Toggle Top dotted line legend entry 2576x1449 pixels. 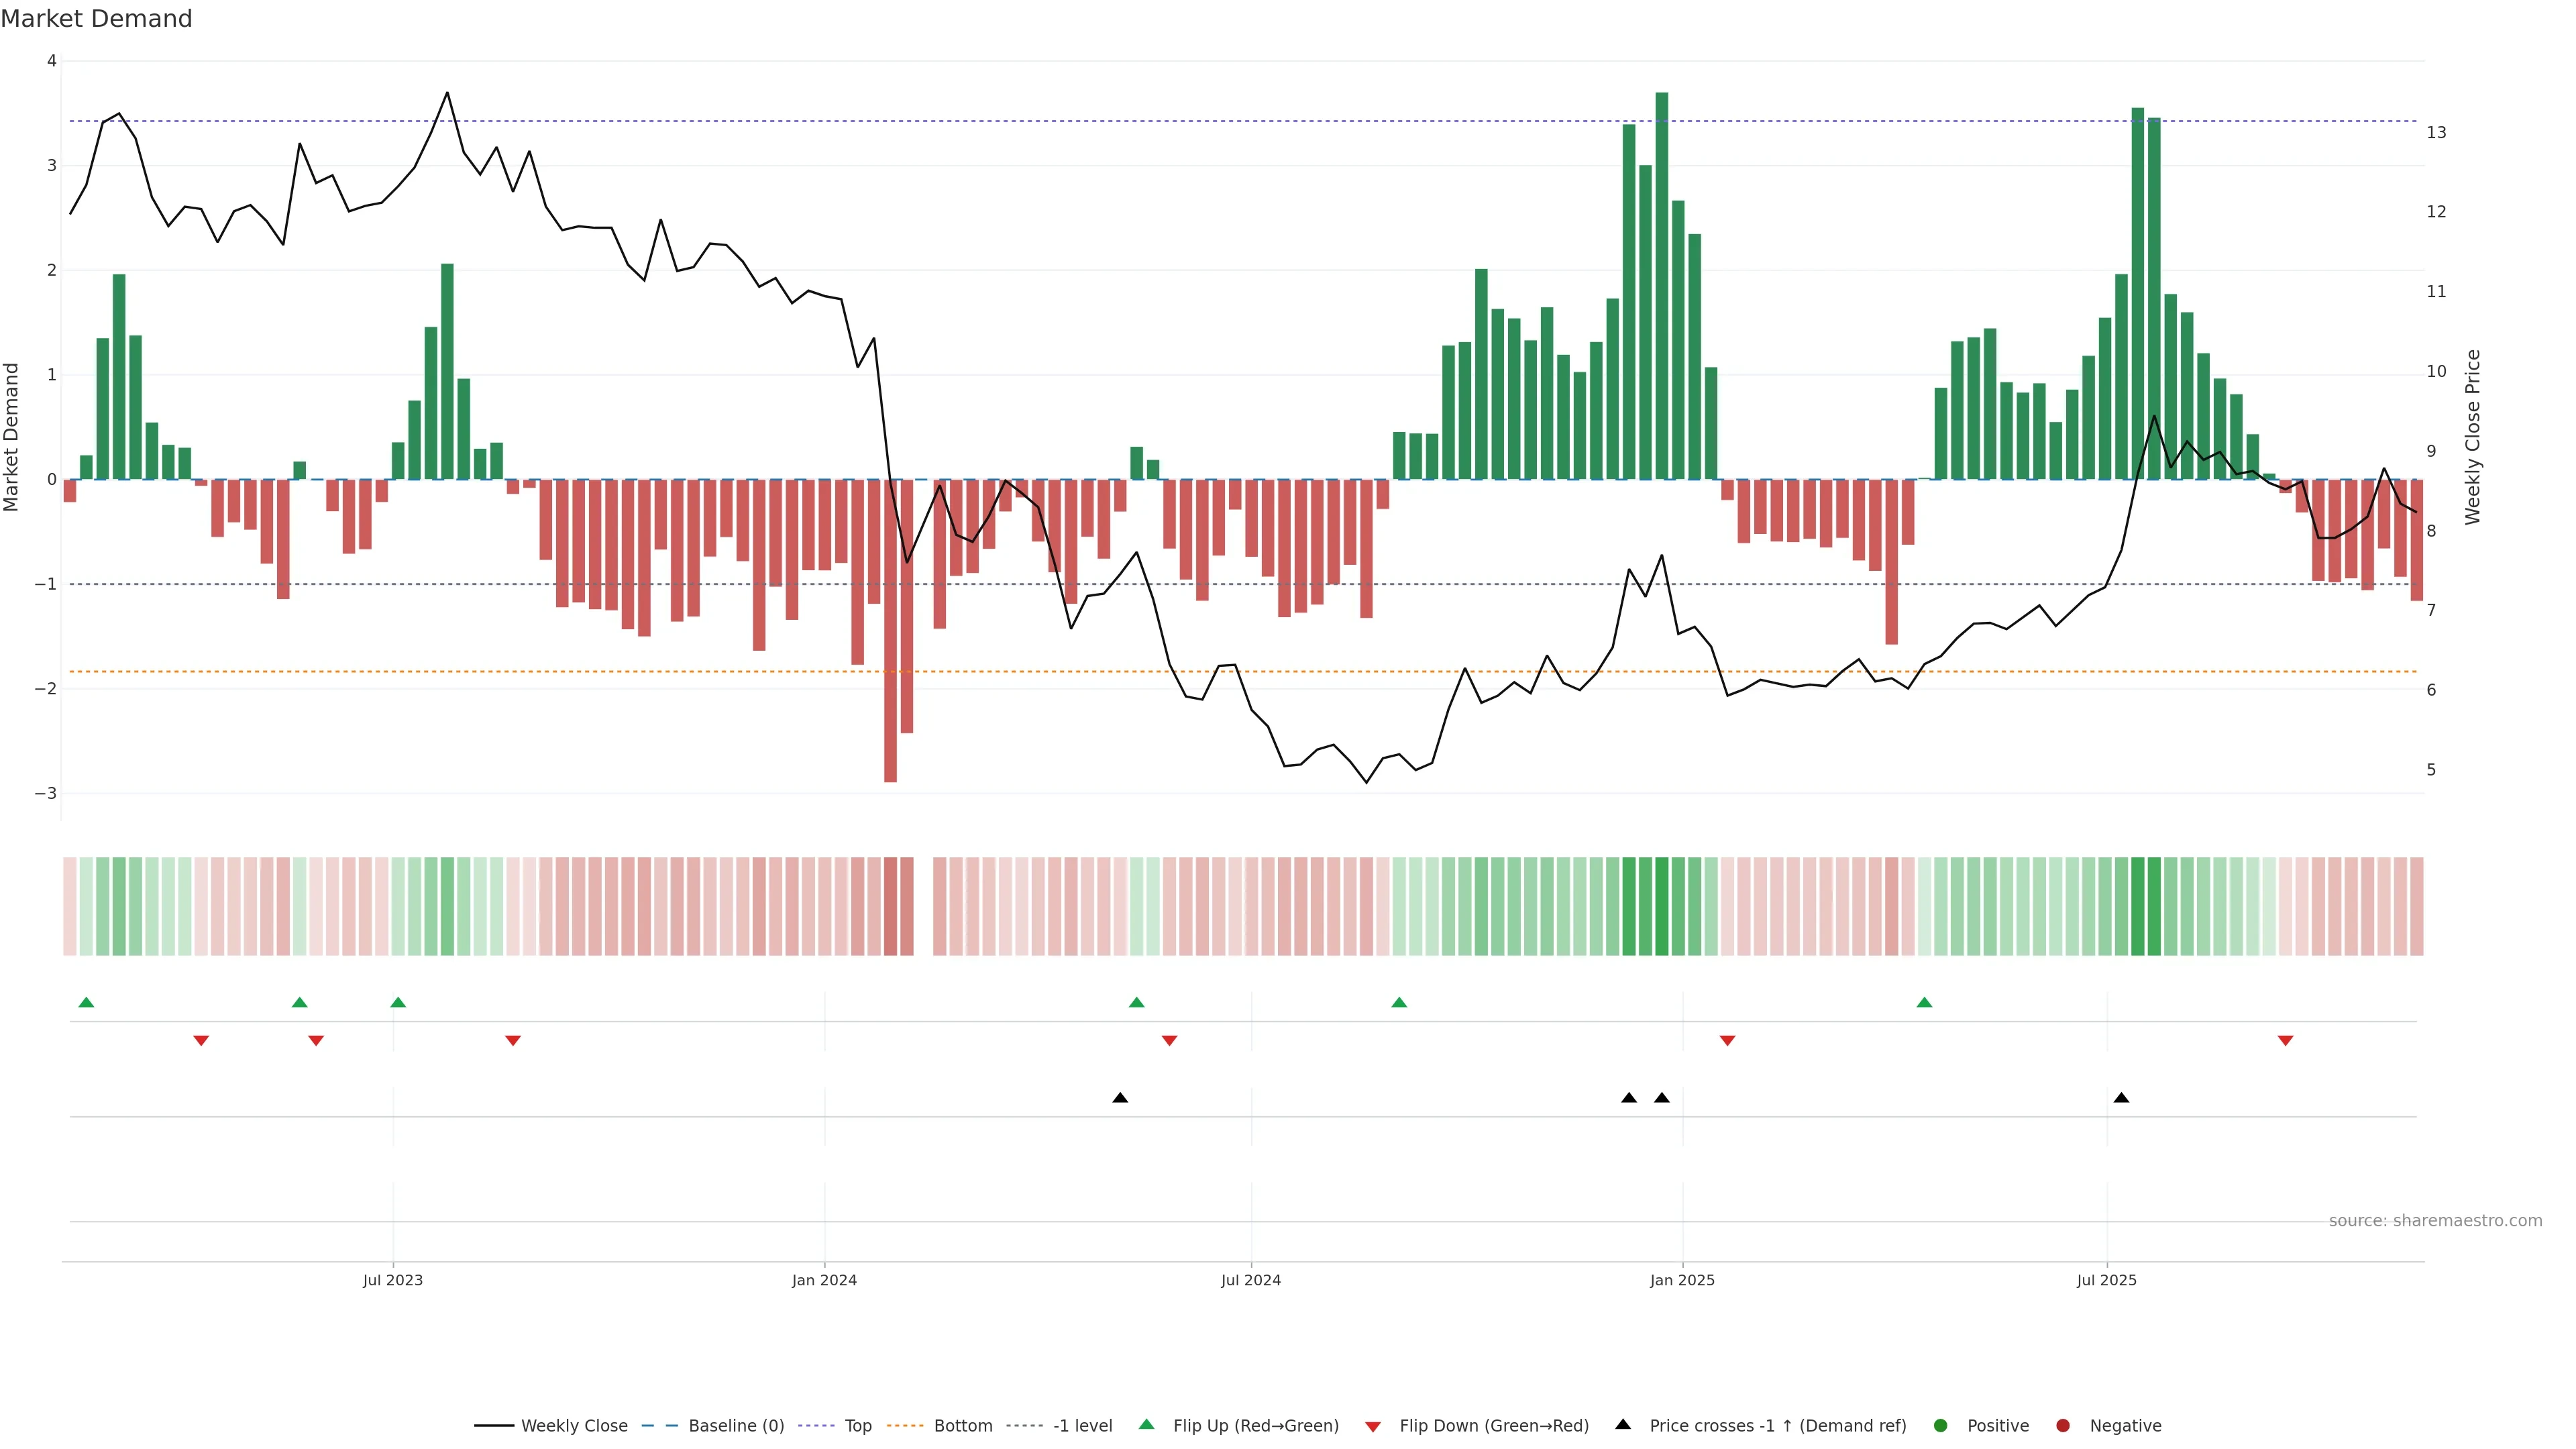coord(857,1426)
